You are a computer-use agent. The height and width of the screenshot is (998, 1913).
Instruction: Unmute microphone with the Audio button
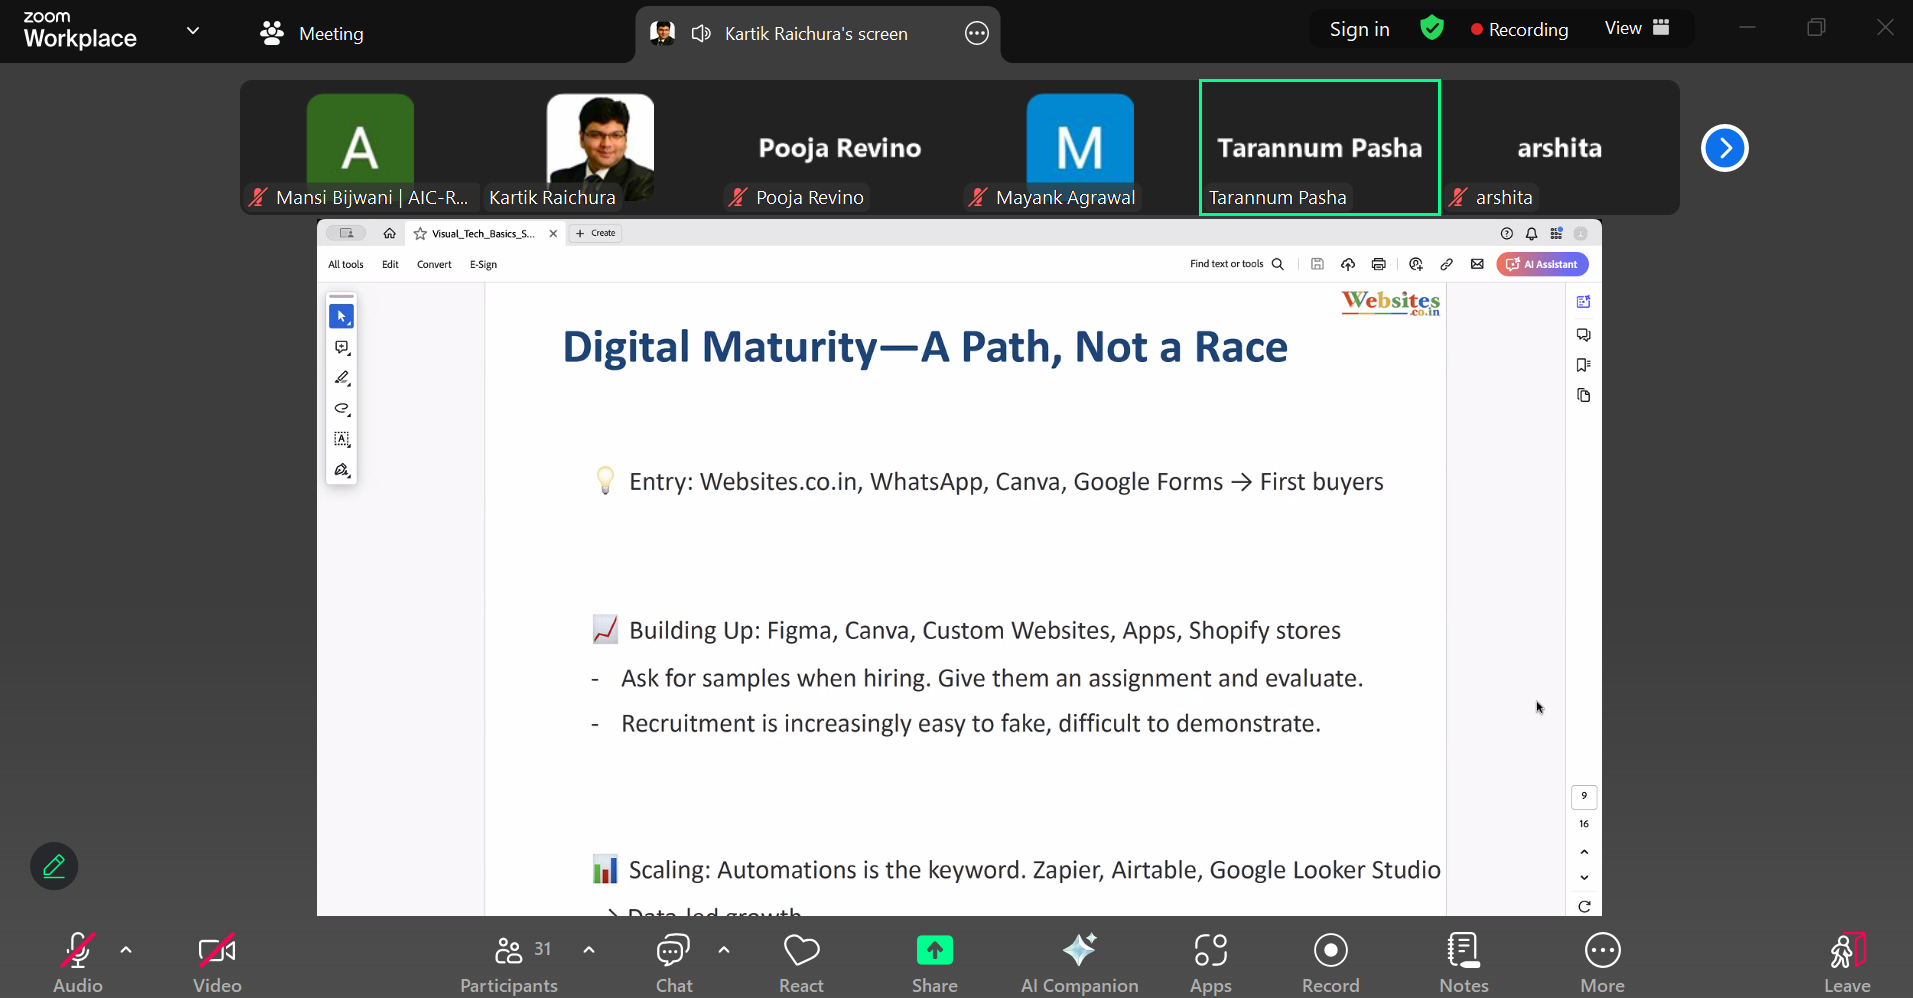point(78,962)
